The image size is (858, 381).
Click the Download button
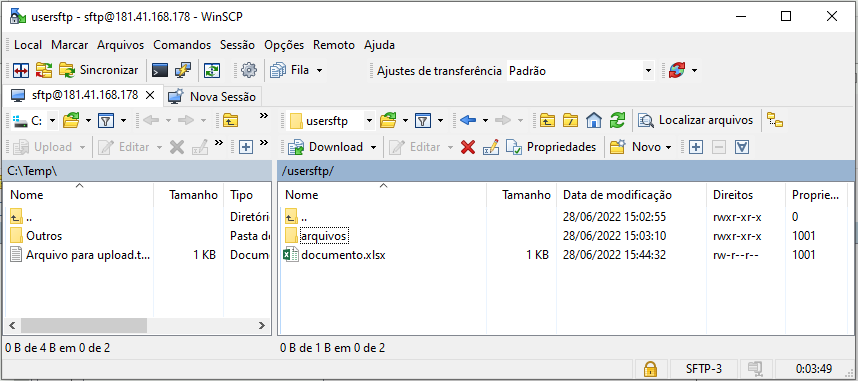tap(325, 147)
